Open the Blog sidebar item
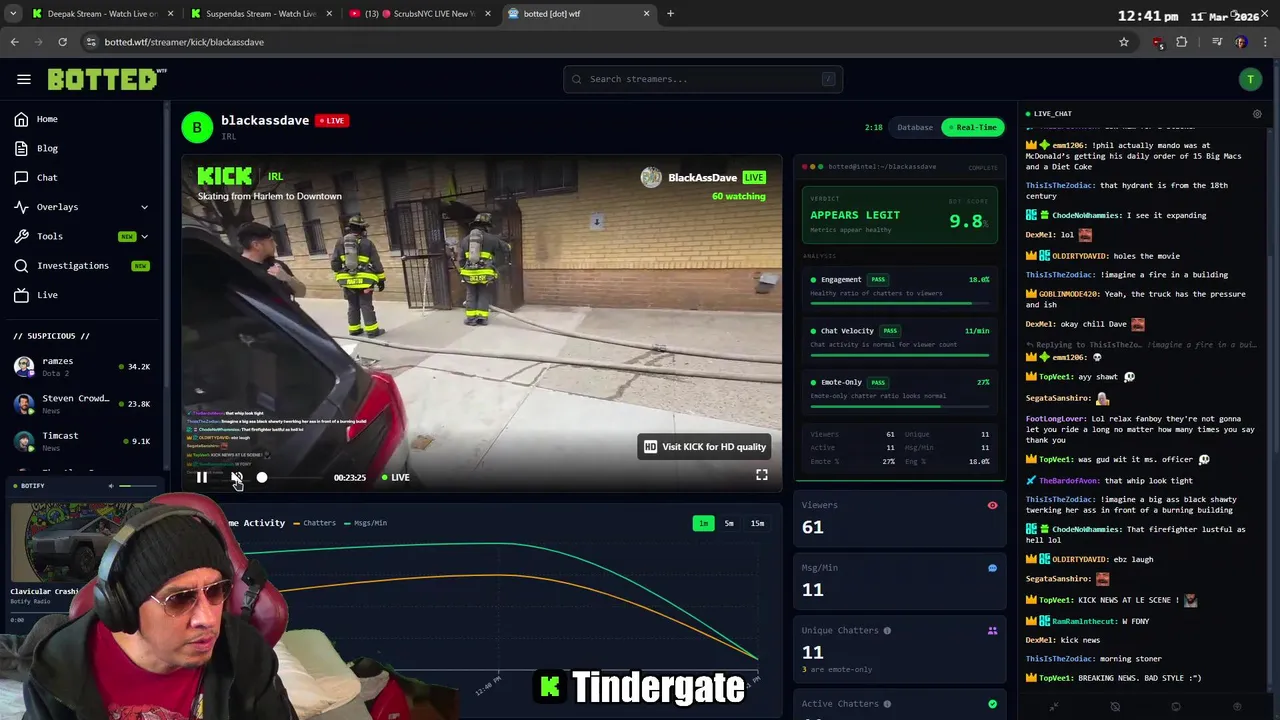The height and width of the screenshot is (720, 1280). pos(47,148)
